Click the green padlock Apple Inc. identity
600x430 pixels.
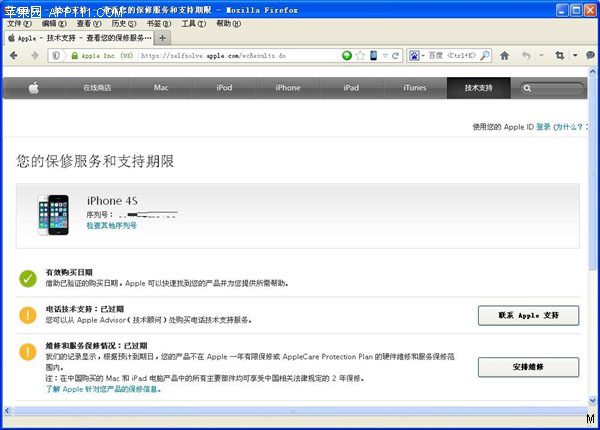pos(102,55)
